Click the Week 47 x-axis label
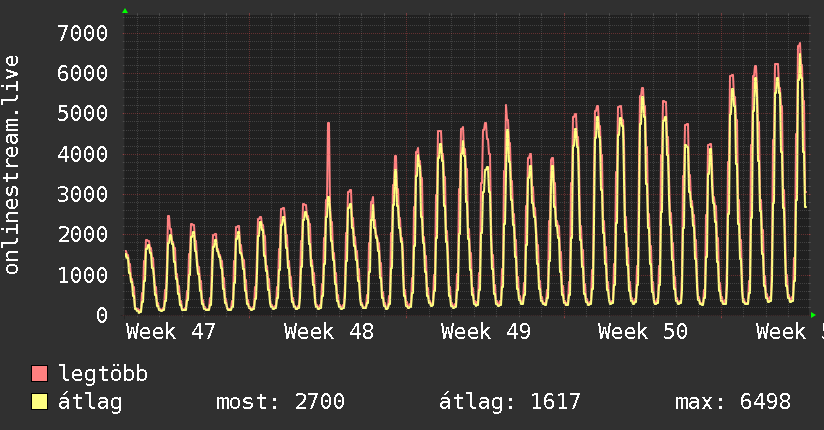Screen dimensions: 824x430 click(171, 332)
